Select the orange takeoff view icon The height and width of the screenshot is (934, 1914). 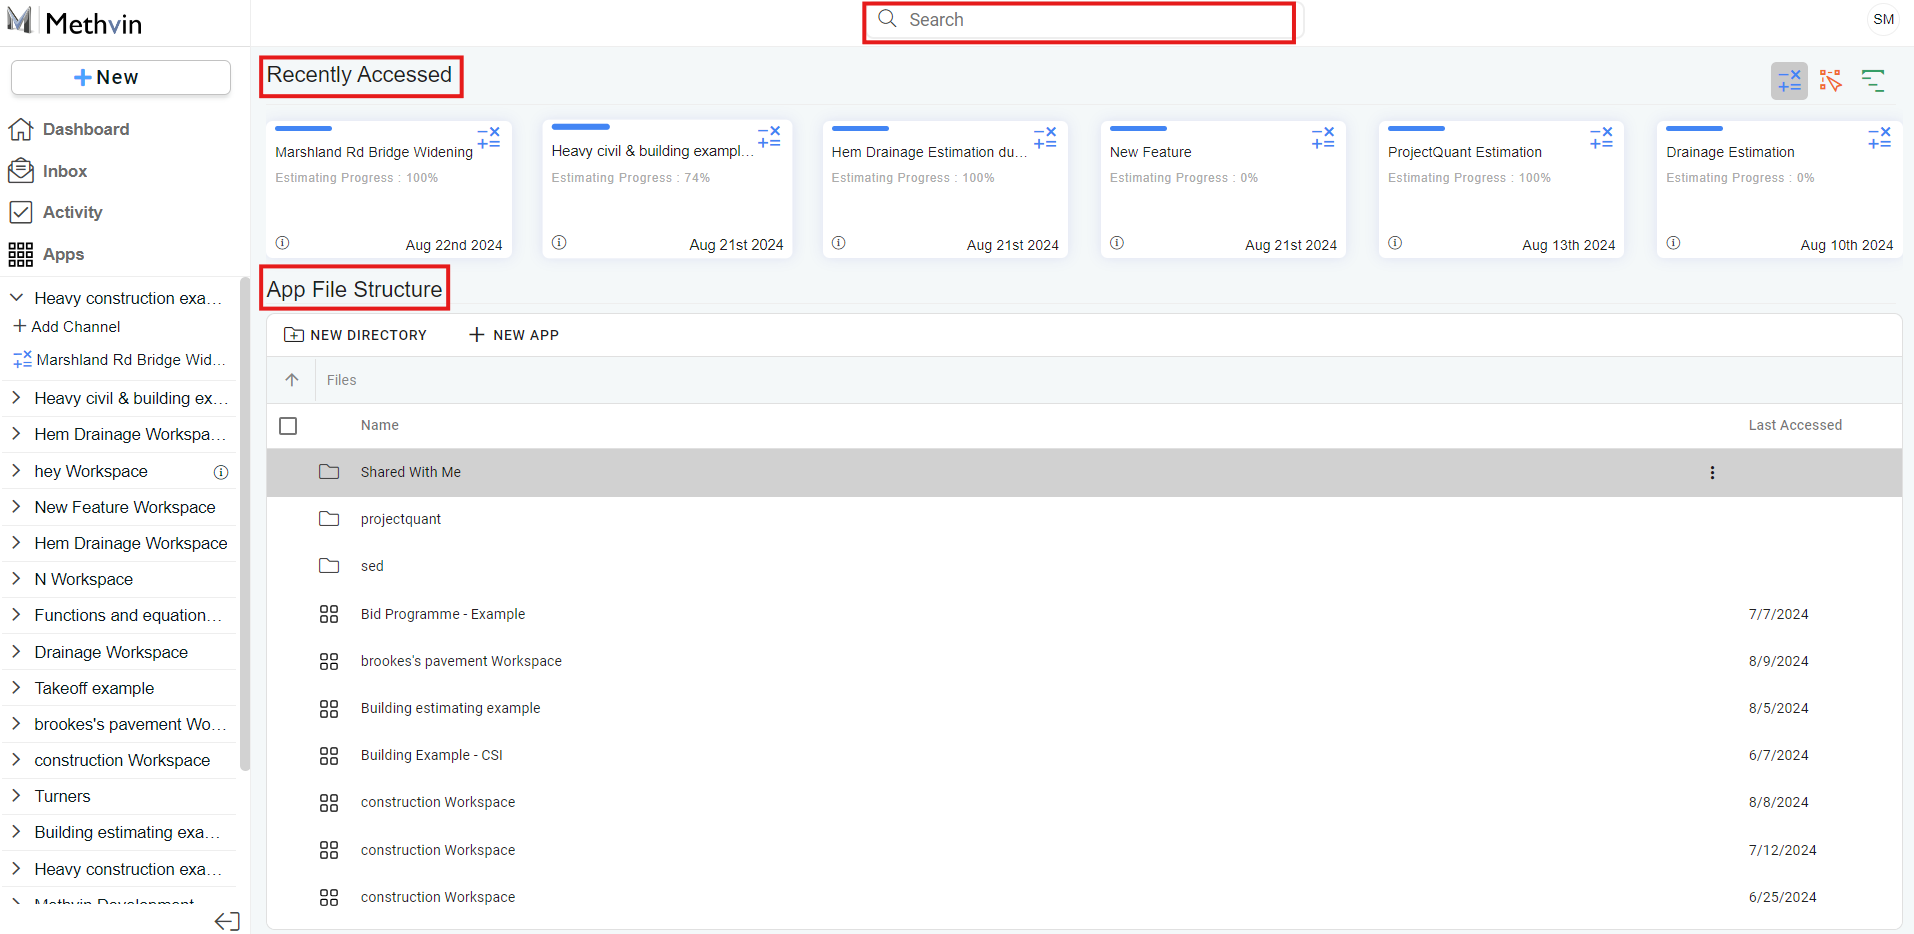(x=1830, y=81)
